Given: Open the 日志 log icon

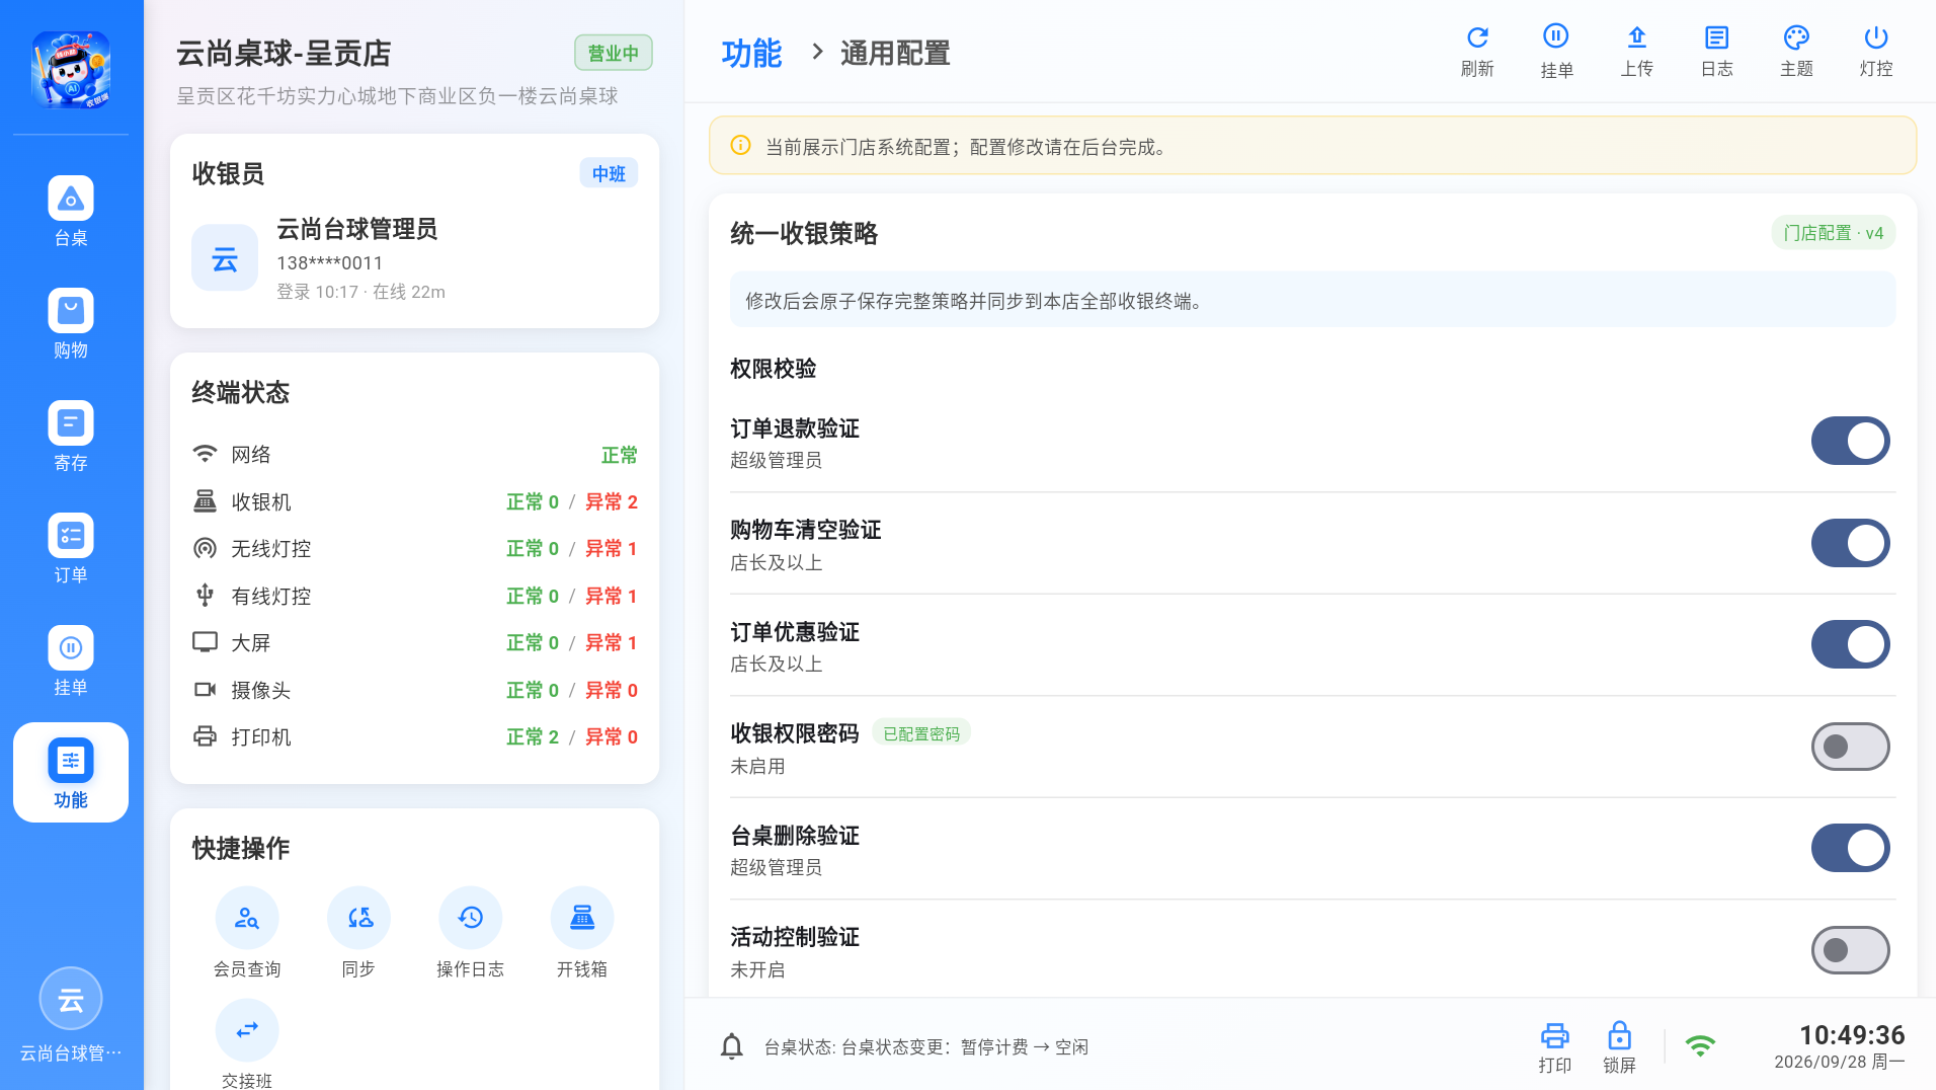Looking at the screenshot, I should [x=1716, y=51].
